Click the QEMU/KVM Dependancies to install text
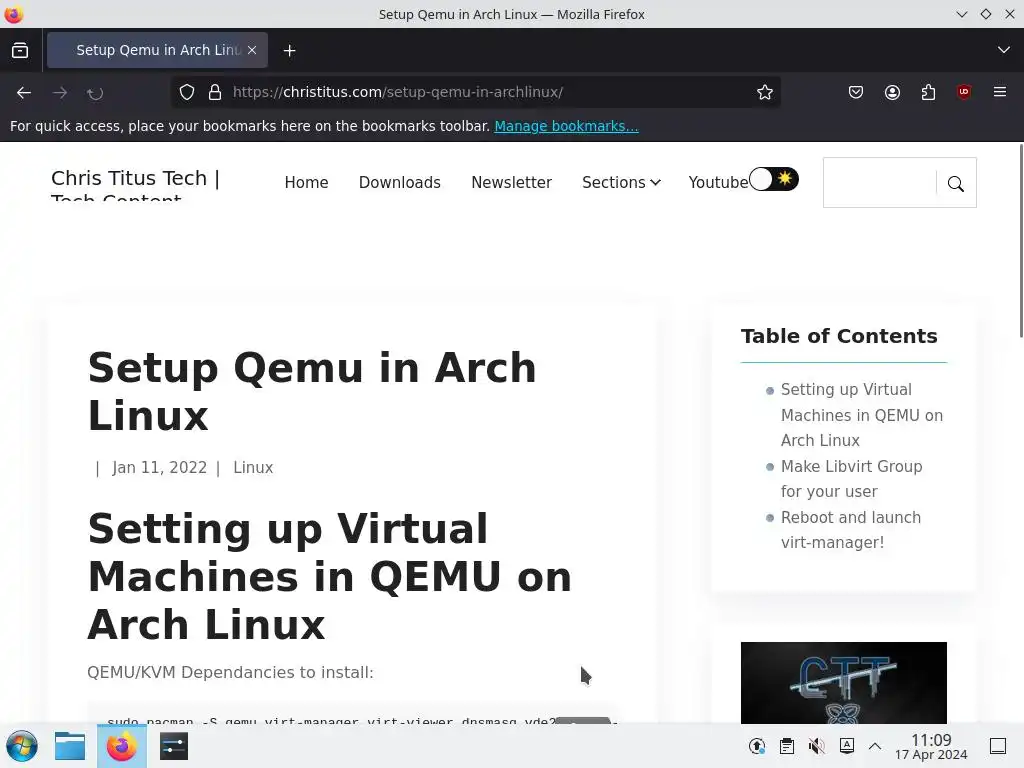This screenshot has width=1024, height=768. (230, 672)
